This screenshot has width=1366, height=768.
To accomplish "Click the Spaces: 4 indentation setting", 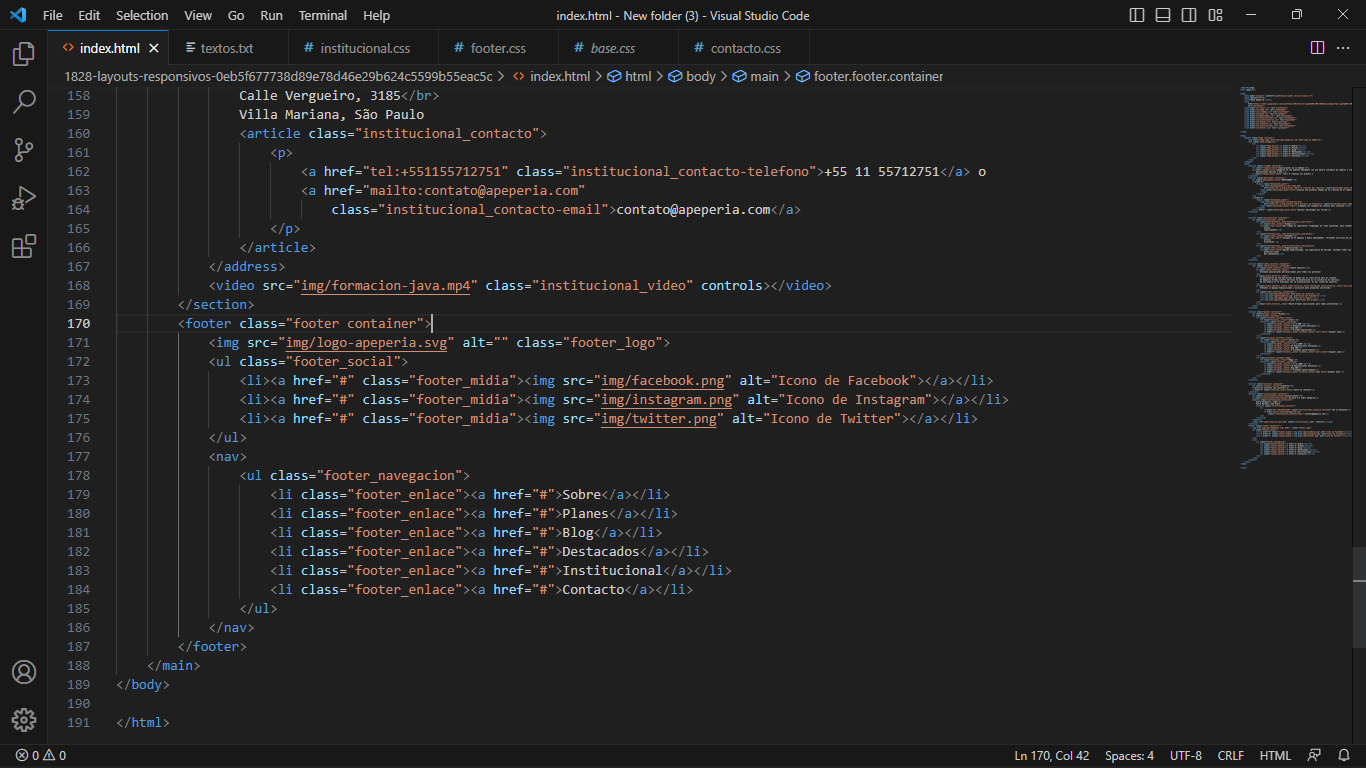I will click(1129, 755).
